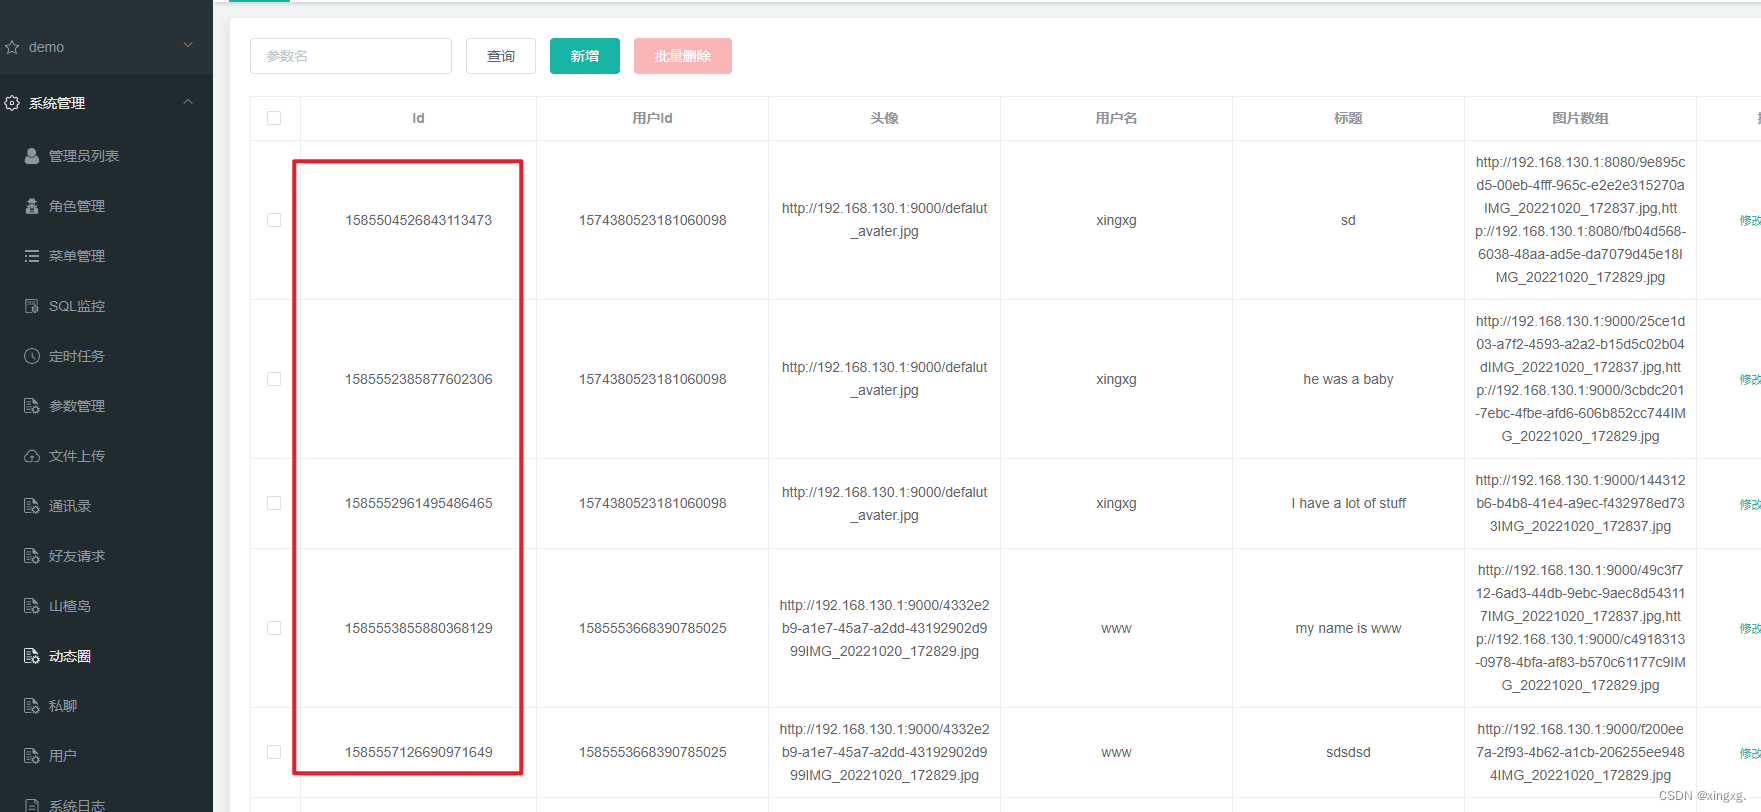The image size is (1761, 812).
Task: Click the 私聊 icon
Action: 32,706
